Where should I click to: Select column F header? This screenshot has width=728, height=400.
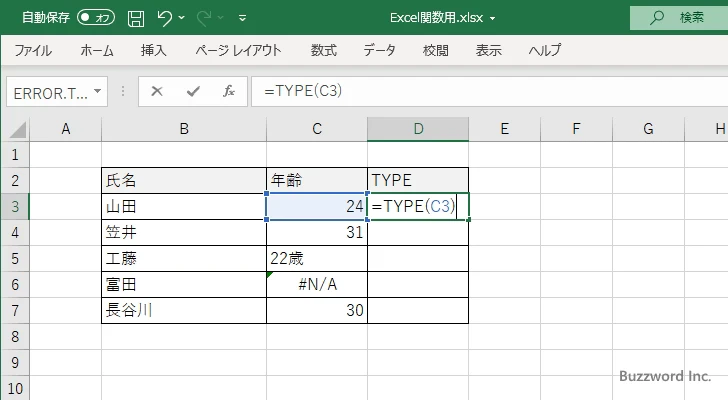click(x=576, y=129)
